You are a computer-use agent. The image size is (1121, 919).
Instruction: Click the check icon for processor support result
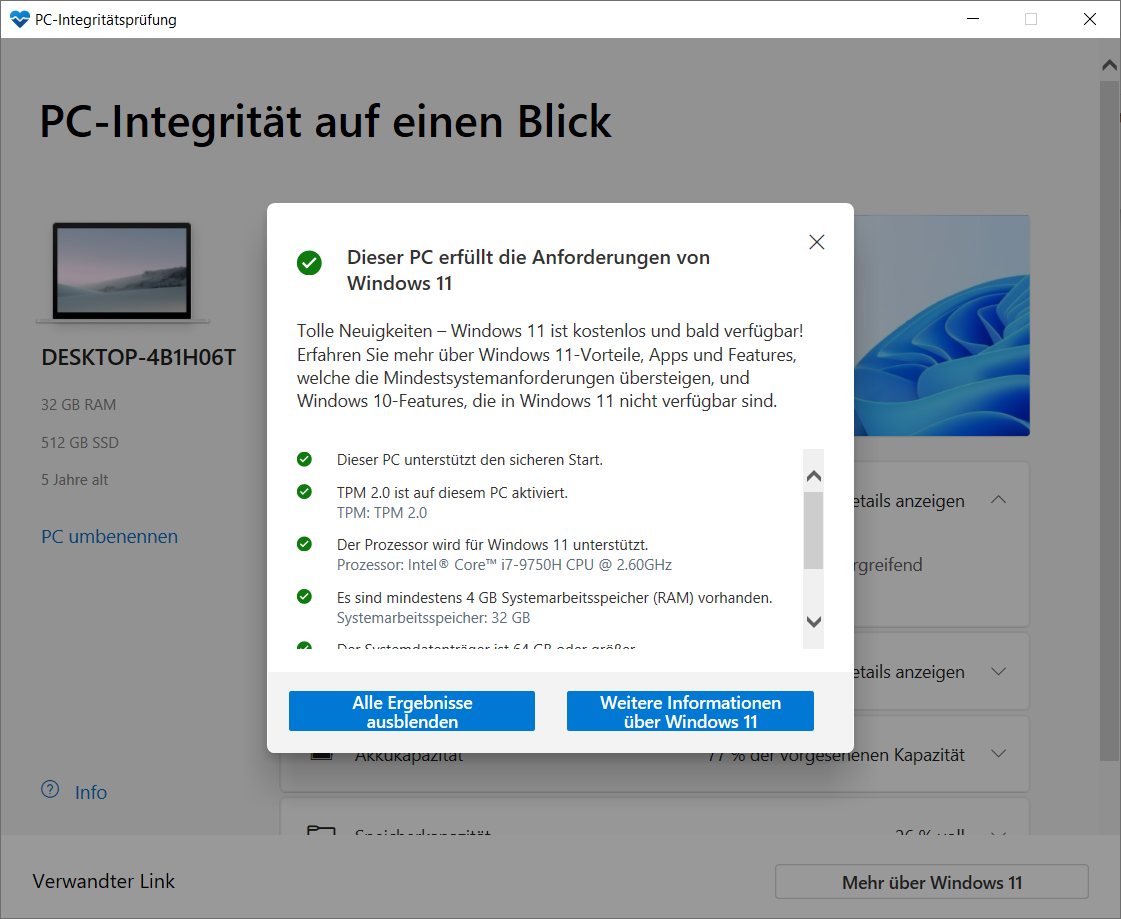point(305,544)
